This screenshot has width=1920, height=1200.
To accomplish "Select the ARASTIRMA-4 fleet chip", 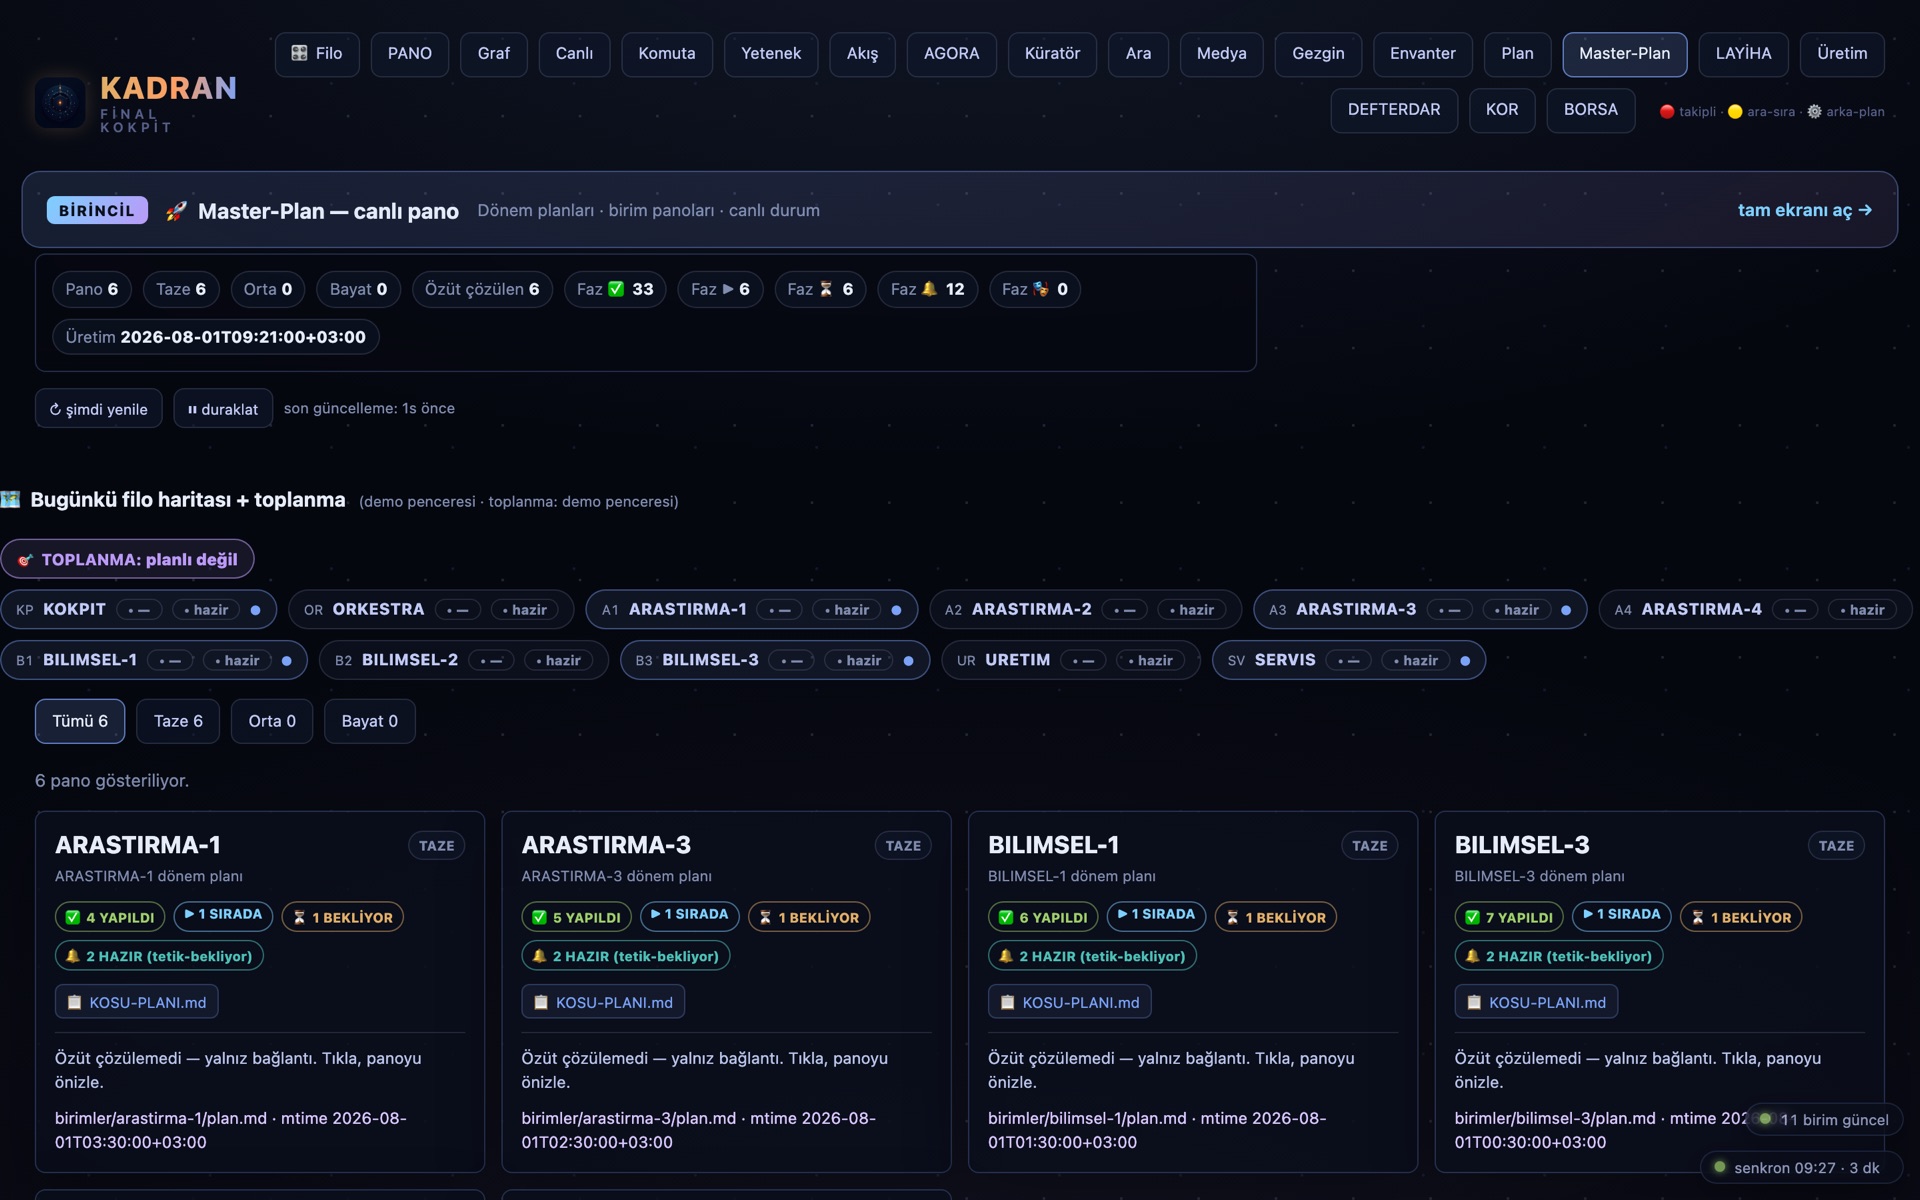I will tap(1755, 609).
